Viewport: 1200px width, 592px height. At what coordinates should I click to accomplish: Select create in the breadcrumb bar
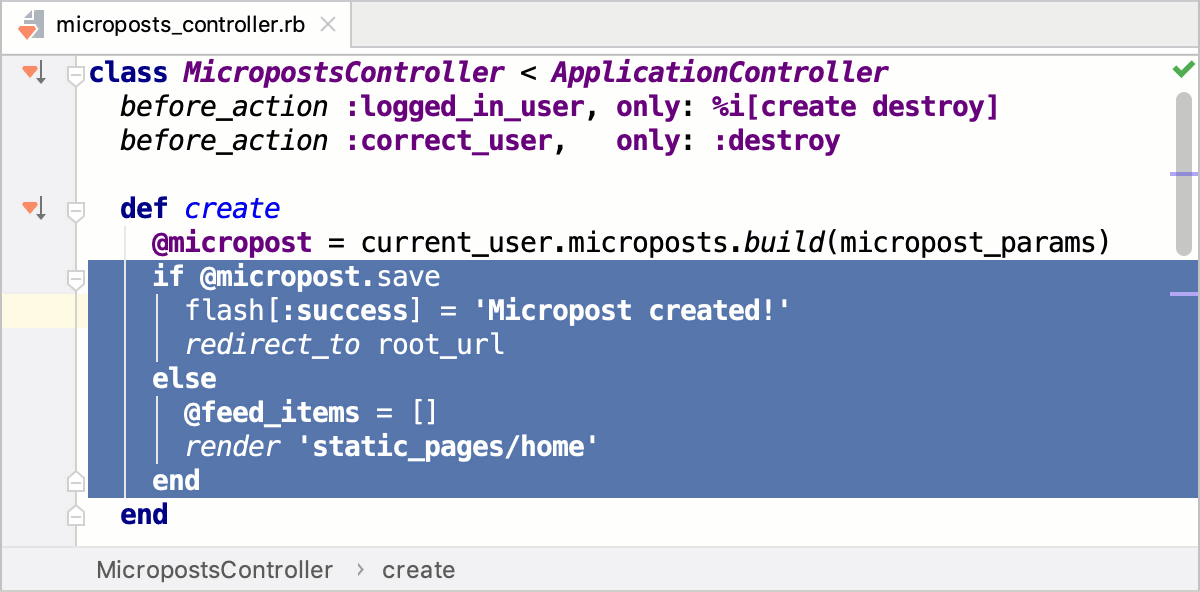click(418, 570)
